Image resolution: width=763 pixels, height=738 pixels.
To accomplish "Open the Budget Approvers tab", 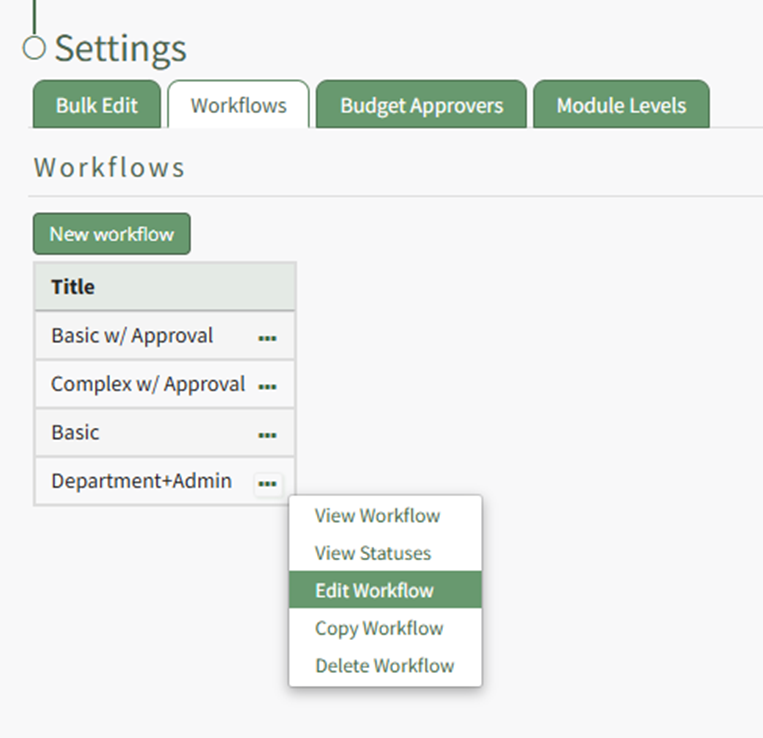I will tap(421, 105).
